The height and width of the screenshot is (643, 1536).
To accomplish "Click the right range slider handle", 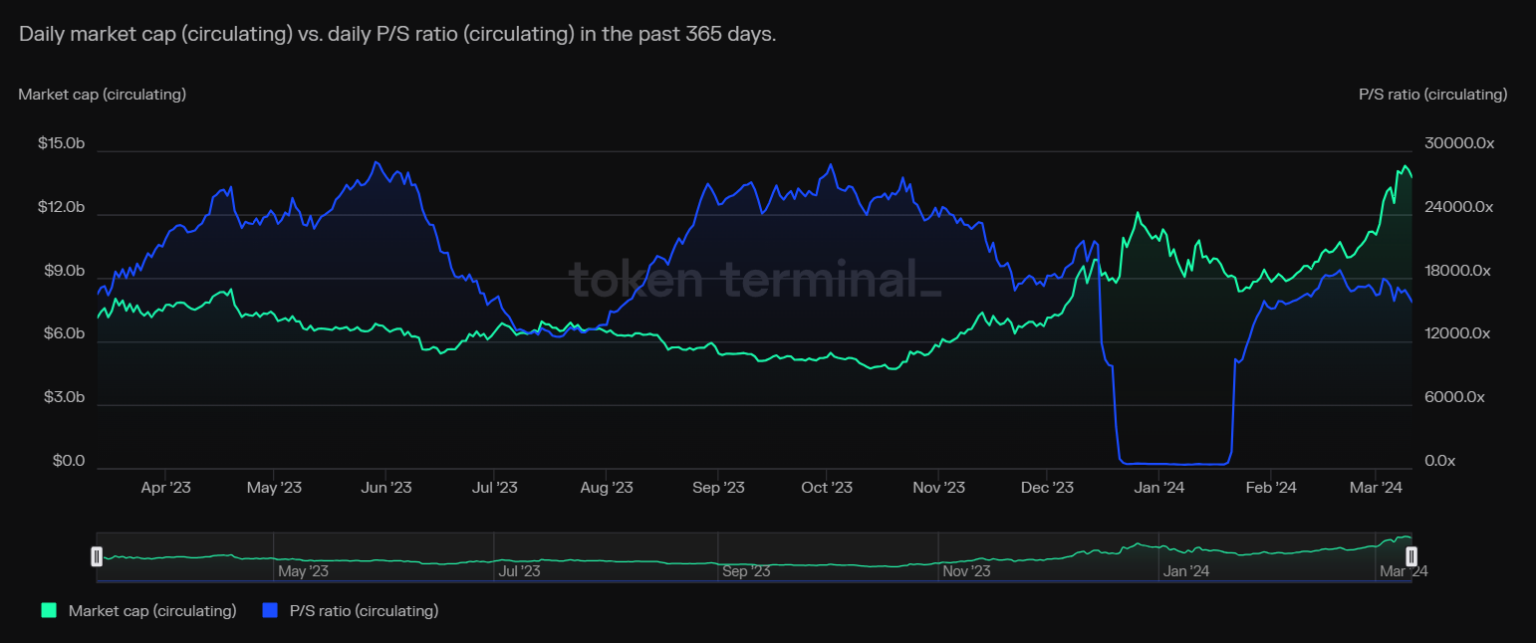I will click(x=1412, y=556).
